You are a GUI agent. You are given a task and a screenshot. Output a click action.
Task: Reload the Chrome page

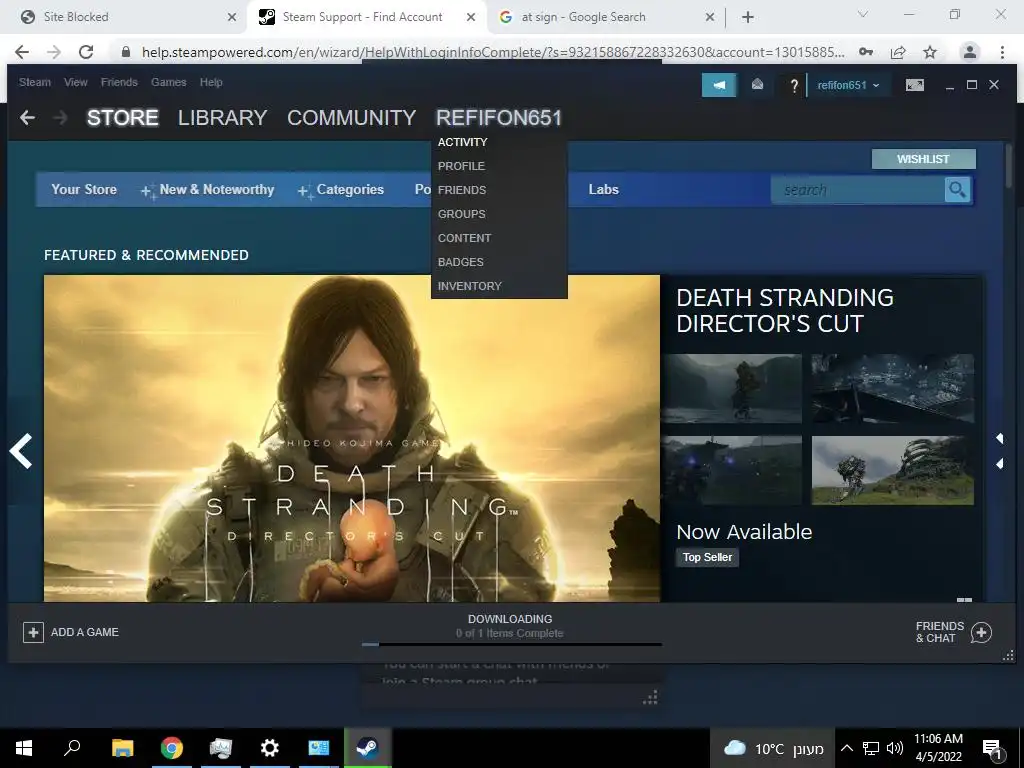(86, 52)
